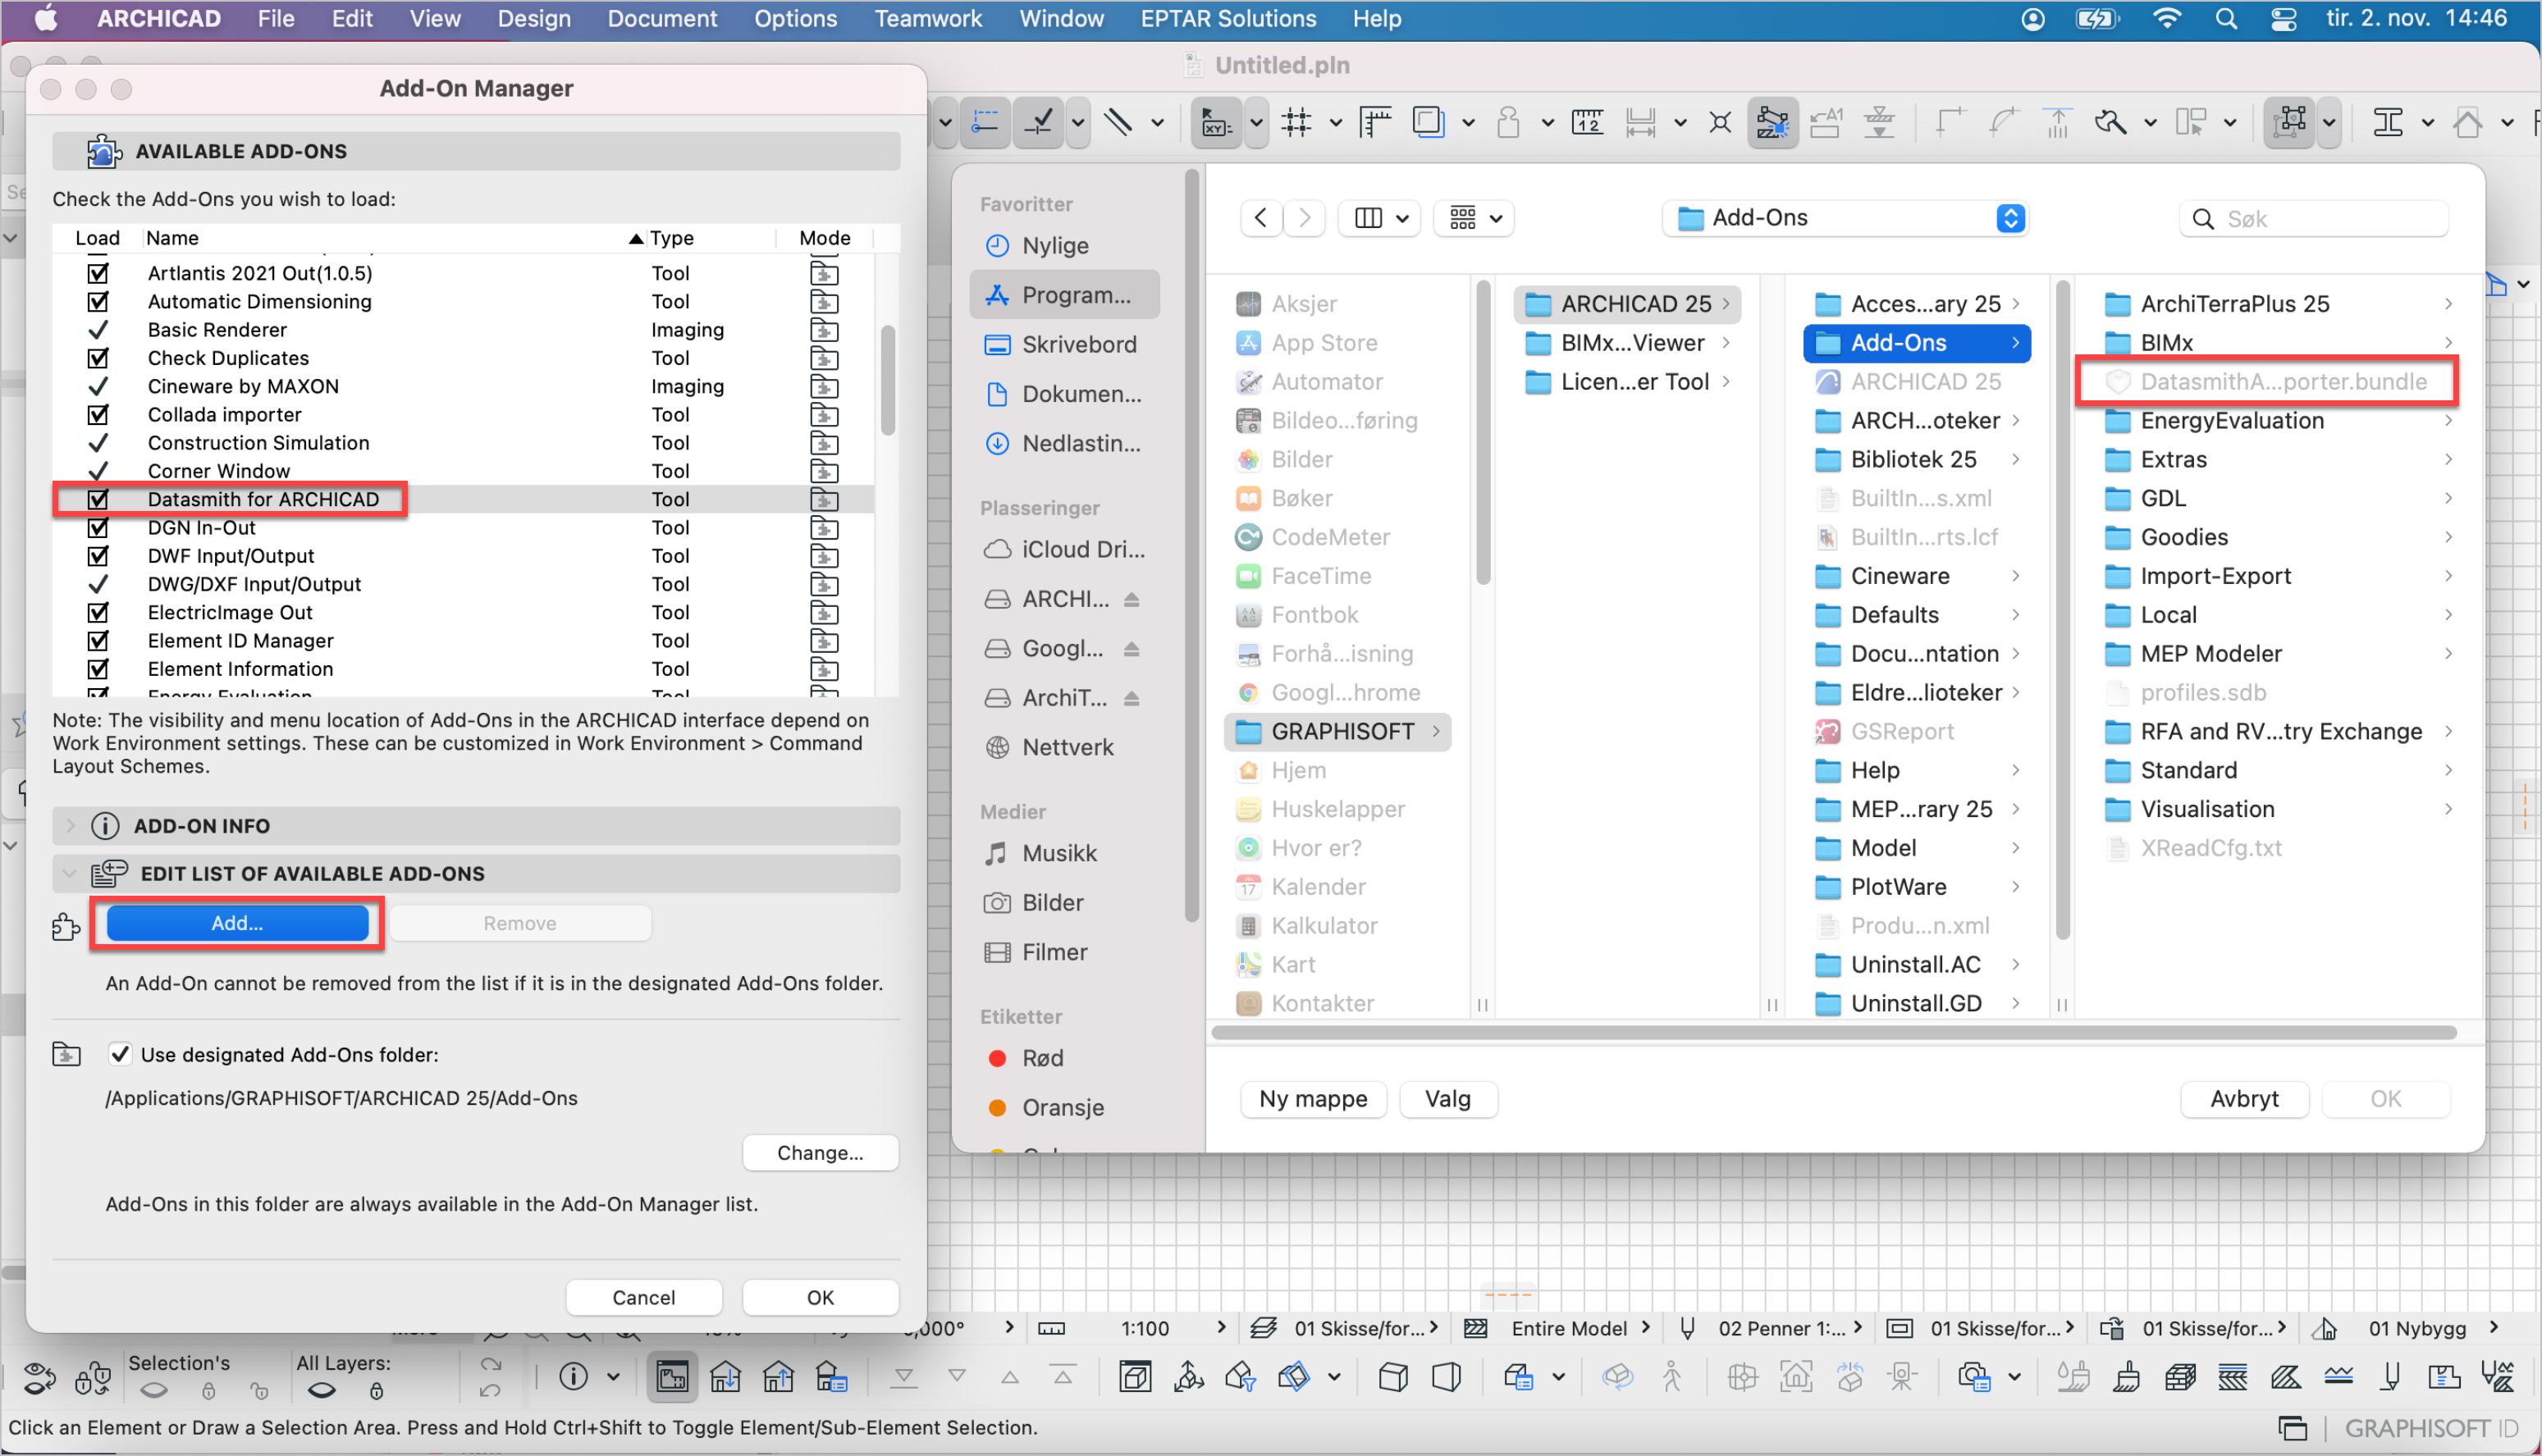Uncheck the Check Duplicates add-on
This screenshot has width=2542, height=1456.
(x=98, y=358)
